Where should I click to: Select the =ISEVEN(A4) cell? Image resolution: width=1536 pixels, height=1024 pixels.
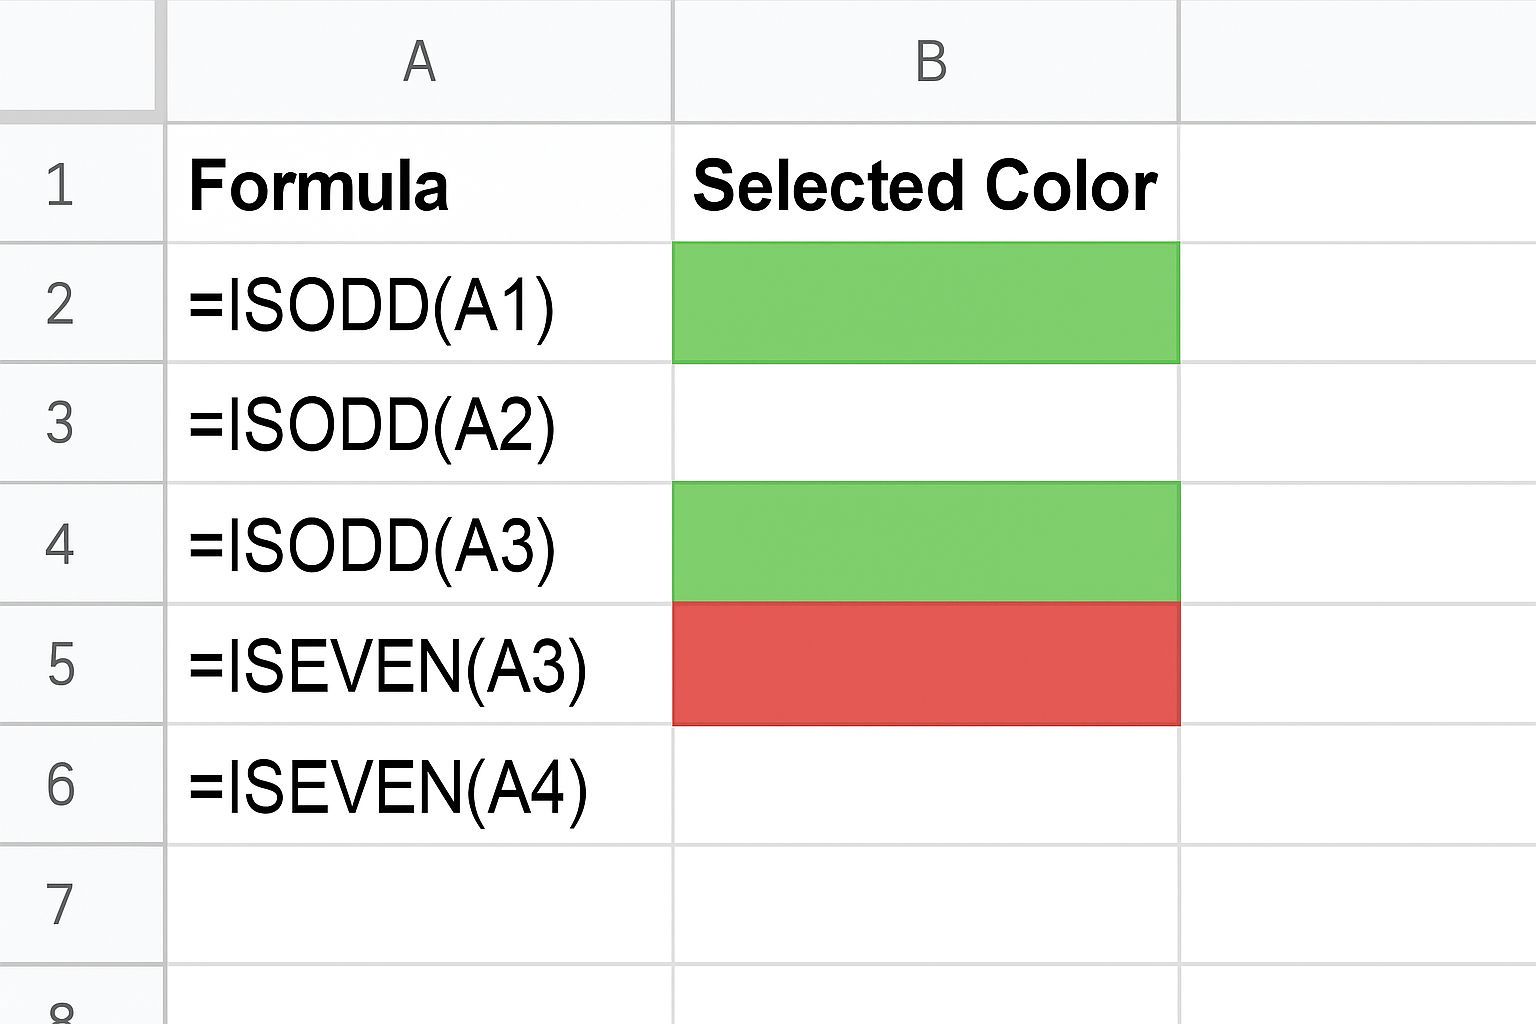point(419,784)
